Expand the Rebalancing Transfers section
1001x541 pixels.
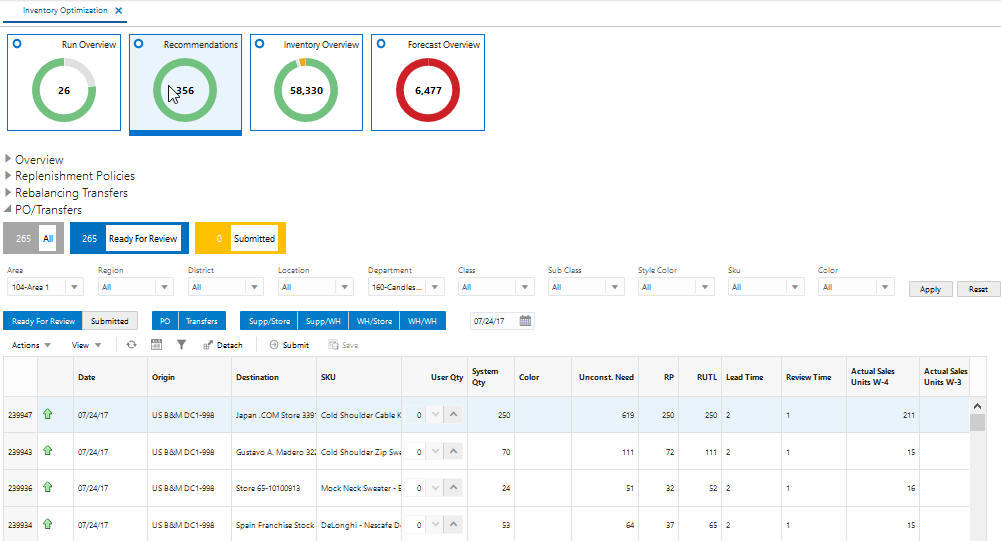8,192
